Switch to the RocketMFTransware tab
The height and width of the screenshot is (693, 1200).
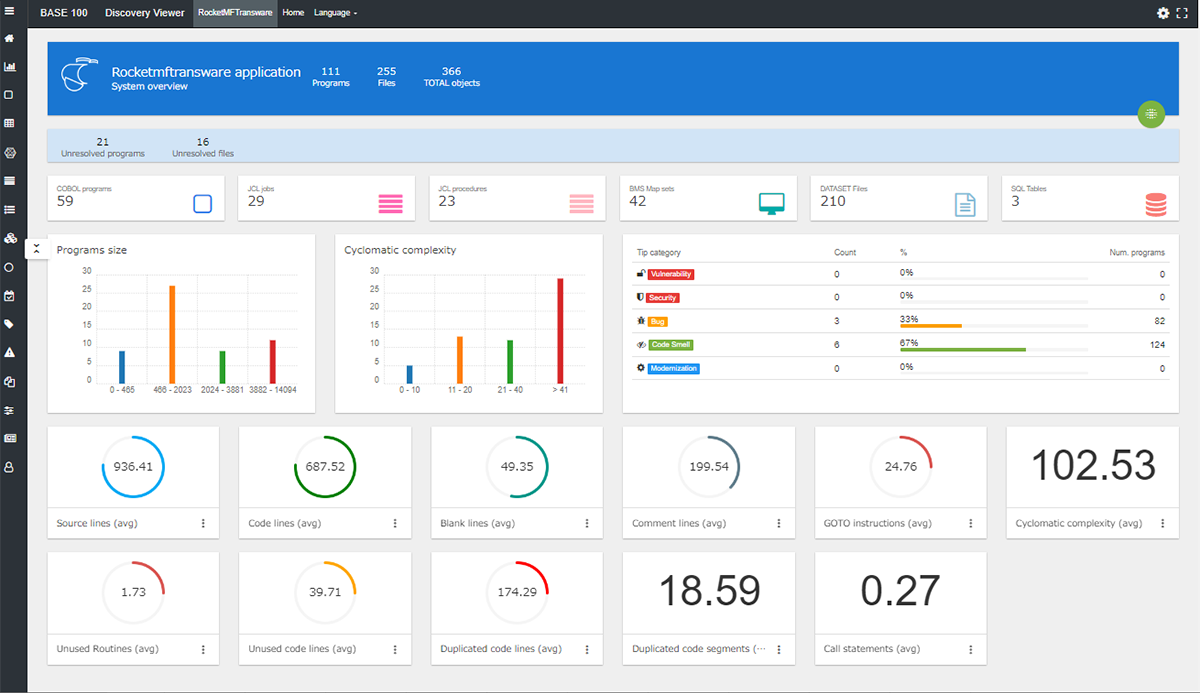[235, 13]
